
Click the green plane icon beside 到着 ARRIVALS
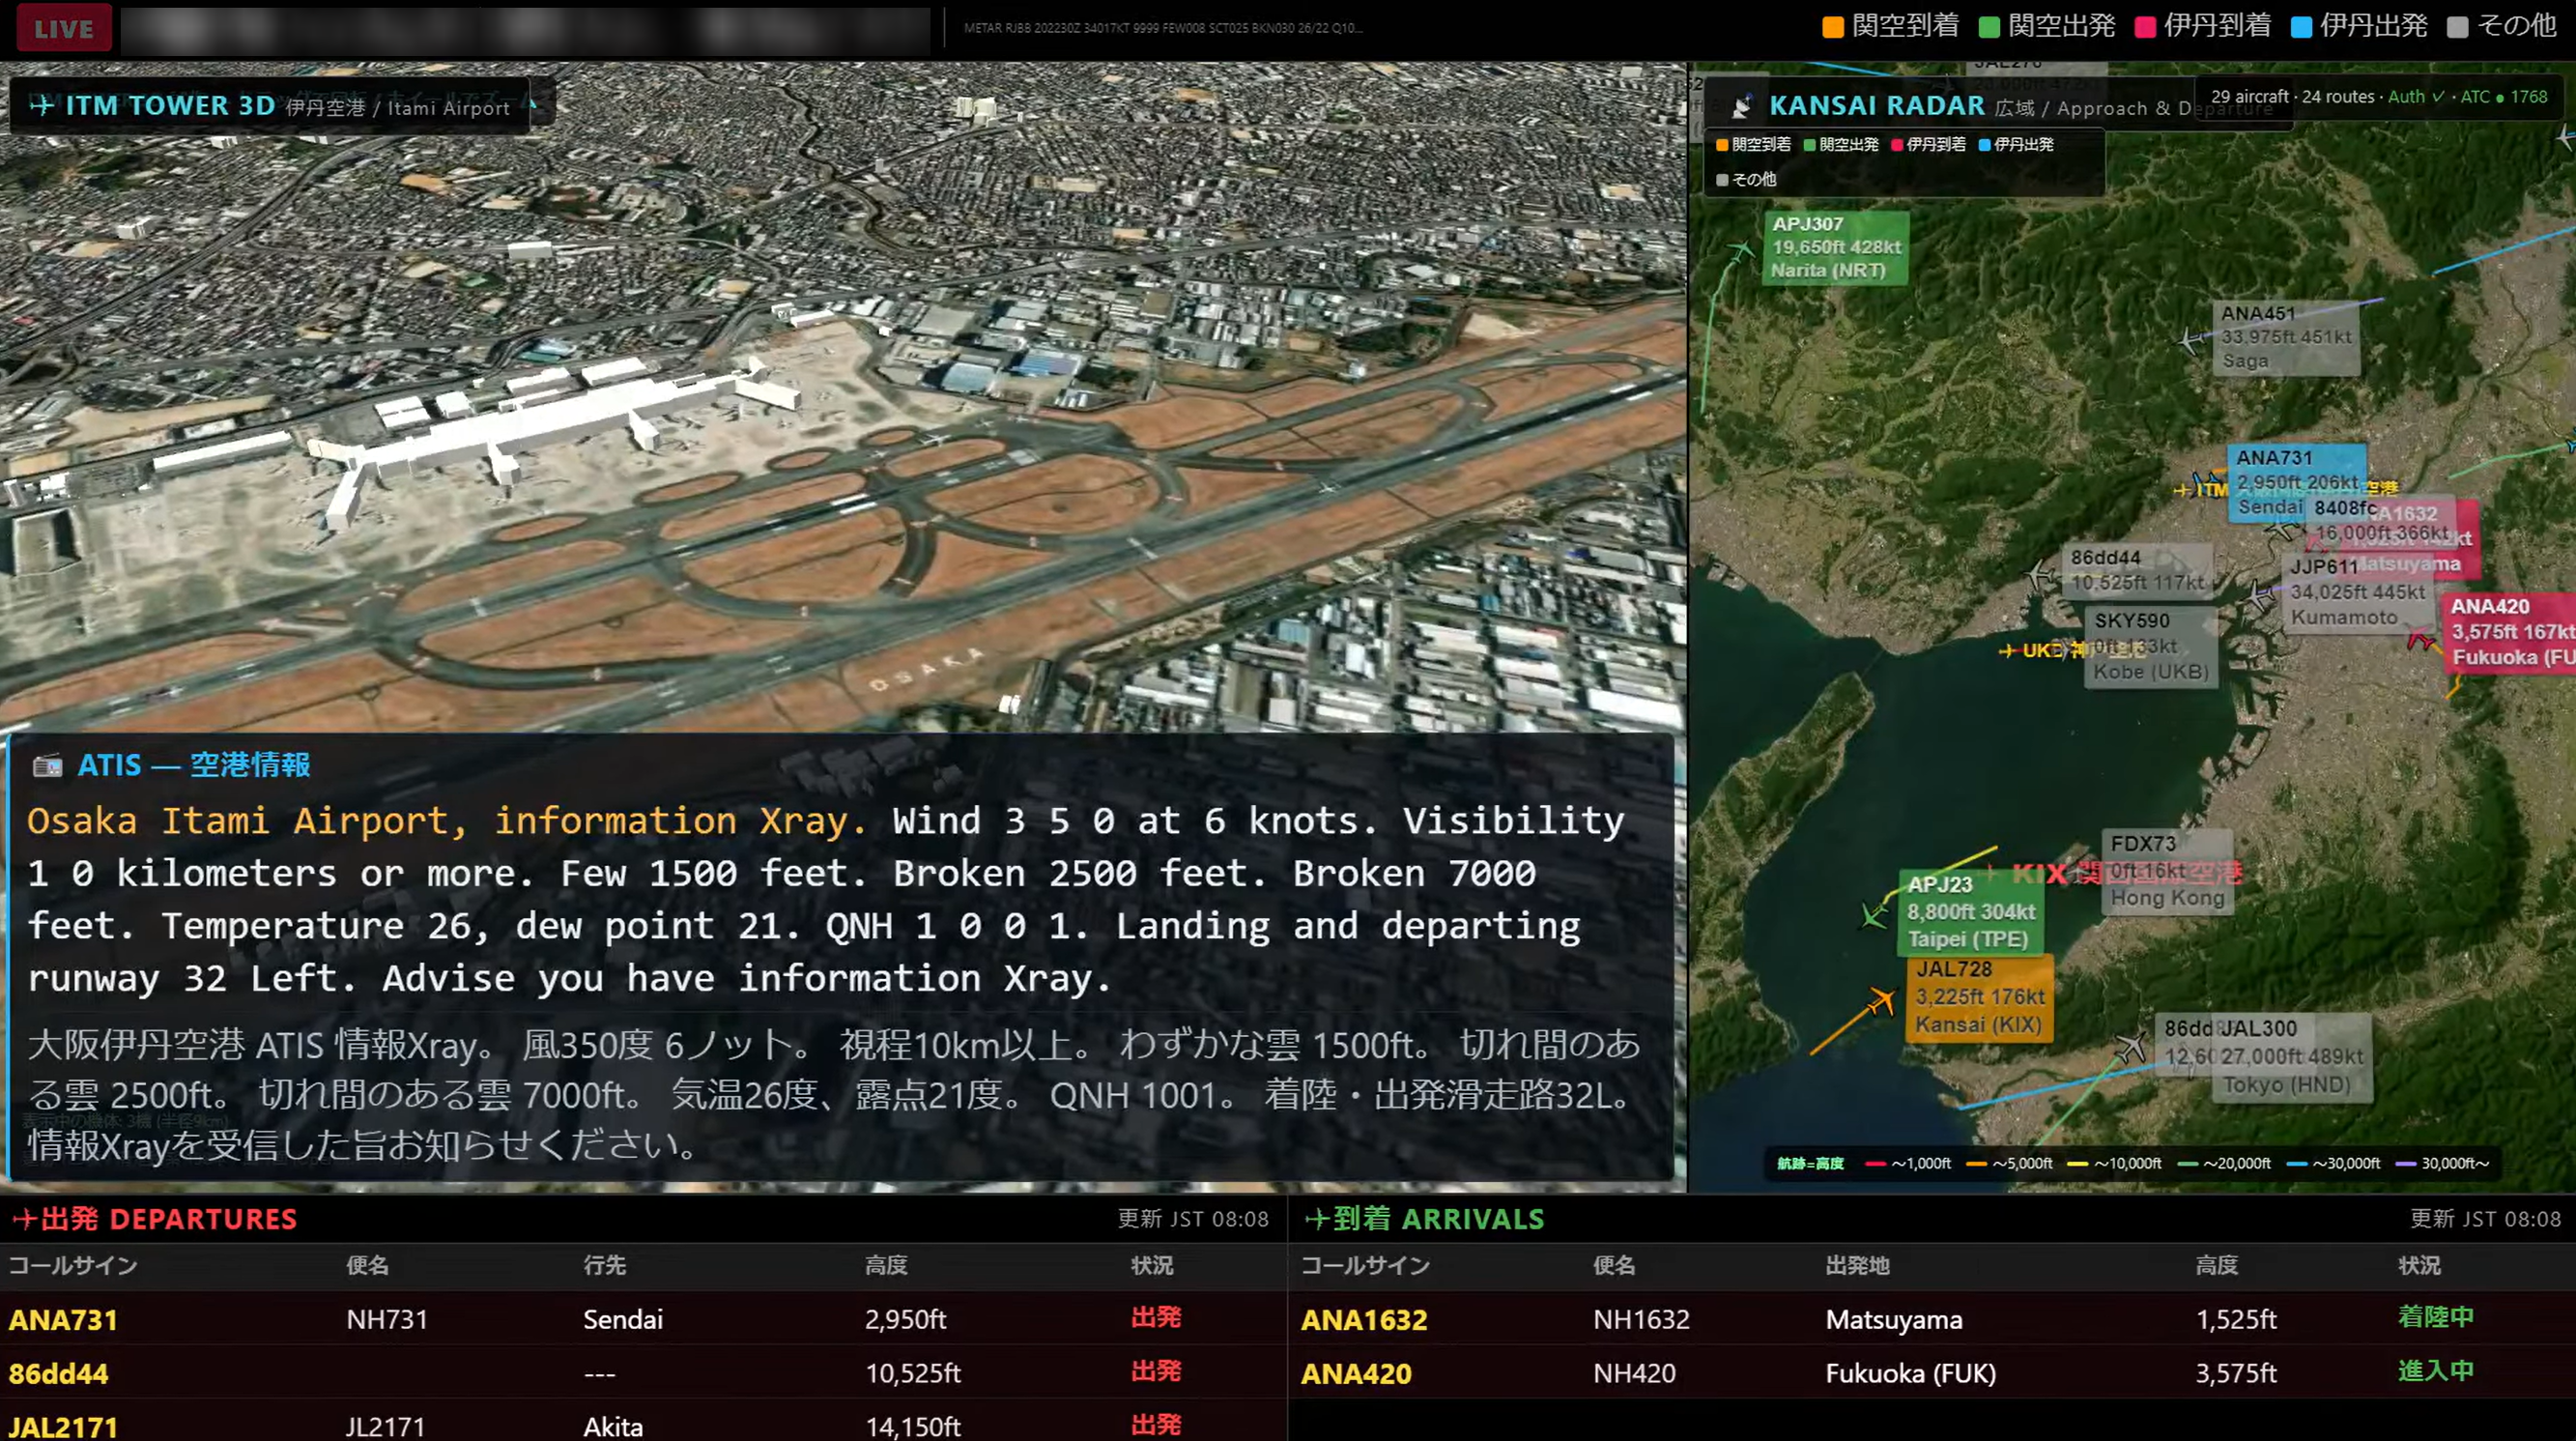click(x=1317, y=1219)
